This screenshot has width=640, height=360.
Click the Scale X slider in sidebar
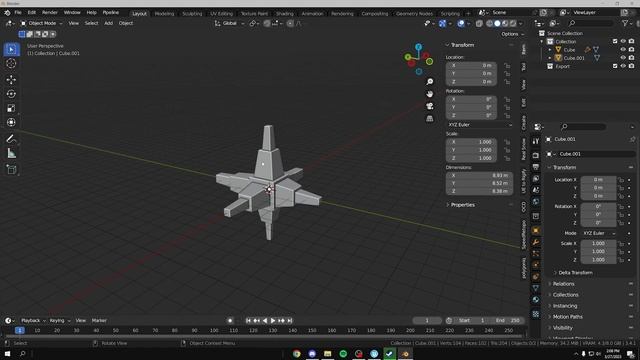pos(471,142)
